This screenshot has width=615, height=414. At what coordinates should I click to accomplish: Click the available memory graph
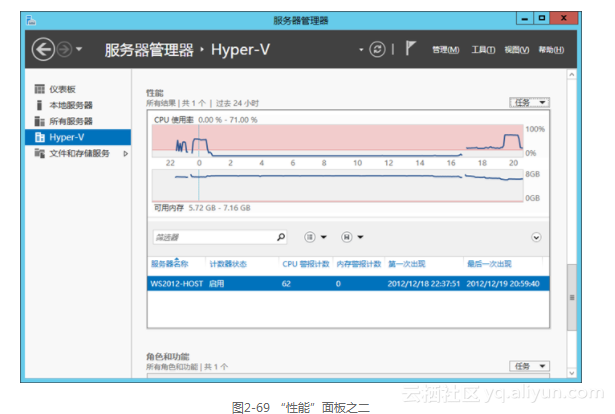tap(338, 185)
